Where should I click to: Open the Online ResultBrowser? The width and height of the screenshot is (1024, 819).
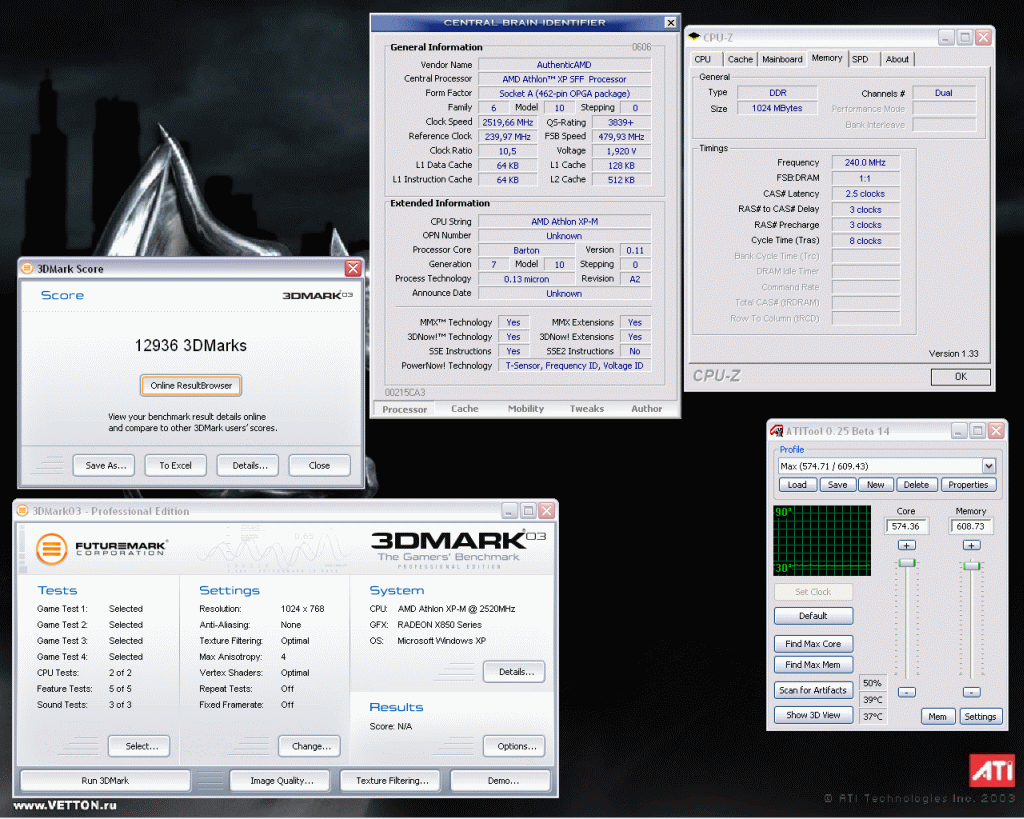191,385
